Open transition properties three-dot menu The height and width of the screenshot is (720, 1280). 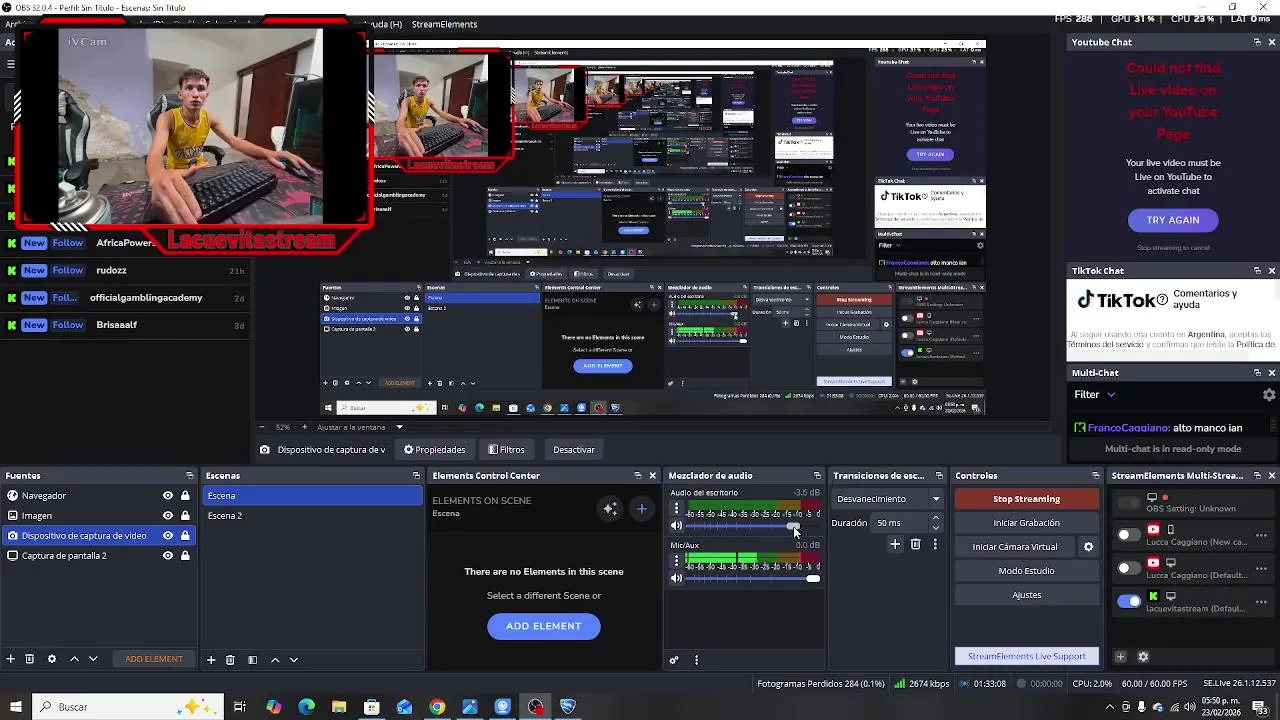click(935, 544)
